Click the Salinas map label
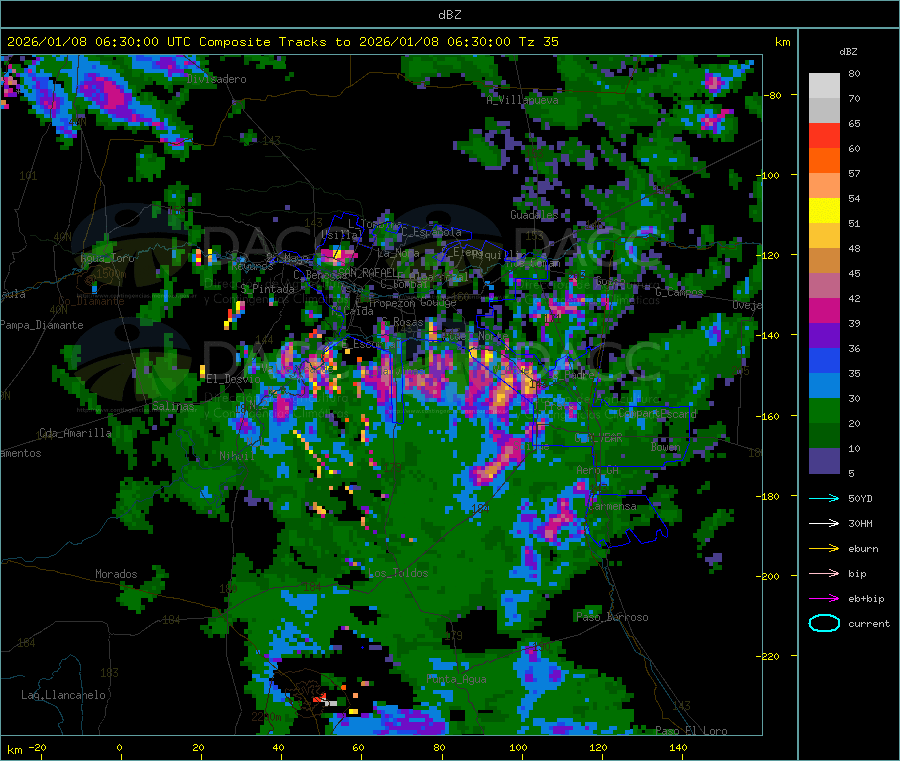This screenshot has width=900, height=761. pos(173,406)
